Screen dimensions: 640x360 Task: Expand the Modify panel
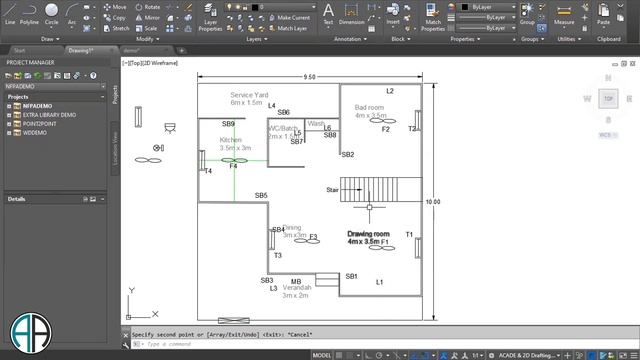[148, 39]
